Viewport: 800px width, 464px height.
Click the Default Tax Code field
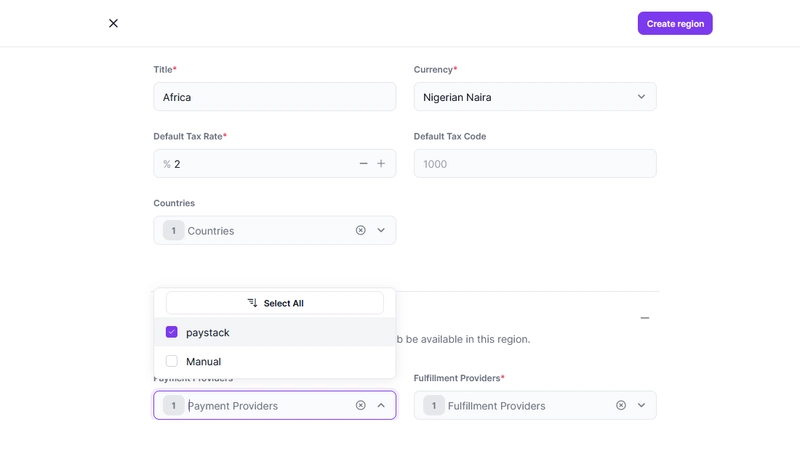pyautogui.click(x=535, y=164)
